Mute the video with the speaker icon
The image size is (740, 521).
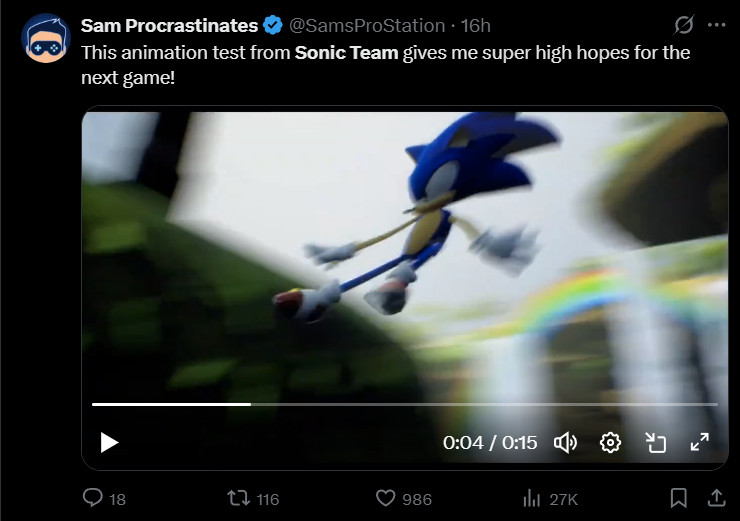point(565,443)
